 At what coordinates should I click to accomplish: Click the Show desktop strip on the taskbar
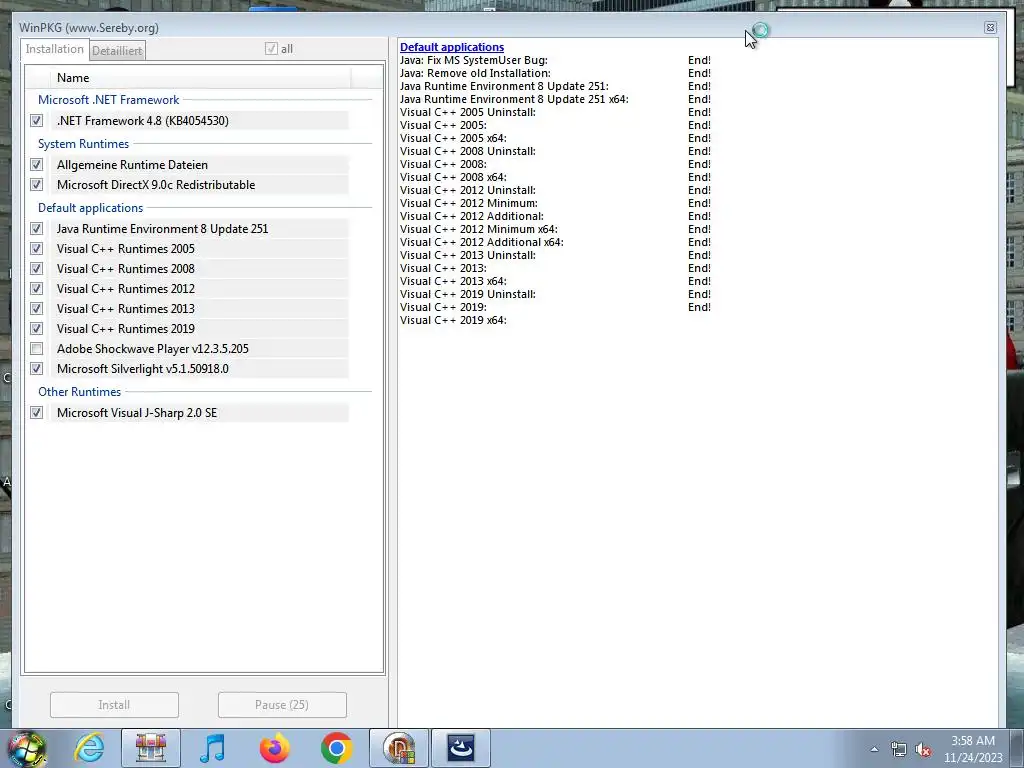(x=1017, y=748)
